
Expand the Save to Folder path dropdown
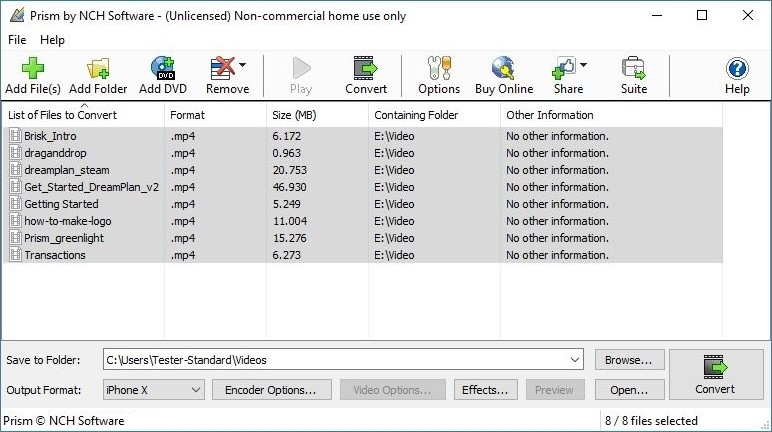click(574, 360)
